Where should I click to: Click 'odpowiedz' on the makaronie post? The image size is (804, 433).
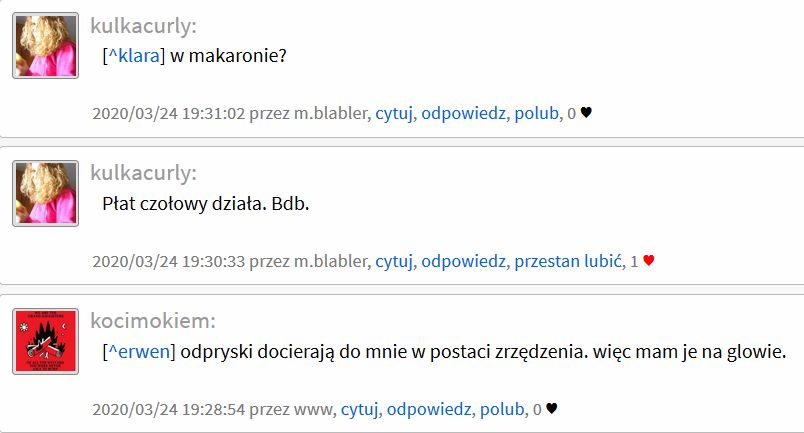pyautogui.click(x=464, y=113)
